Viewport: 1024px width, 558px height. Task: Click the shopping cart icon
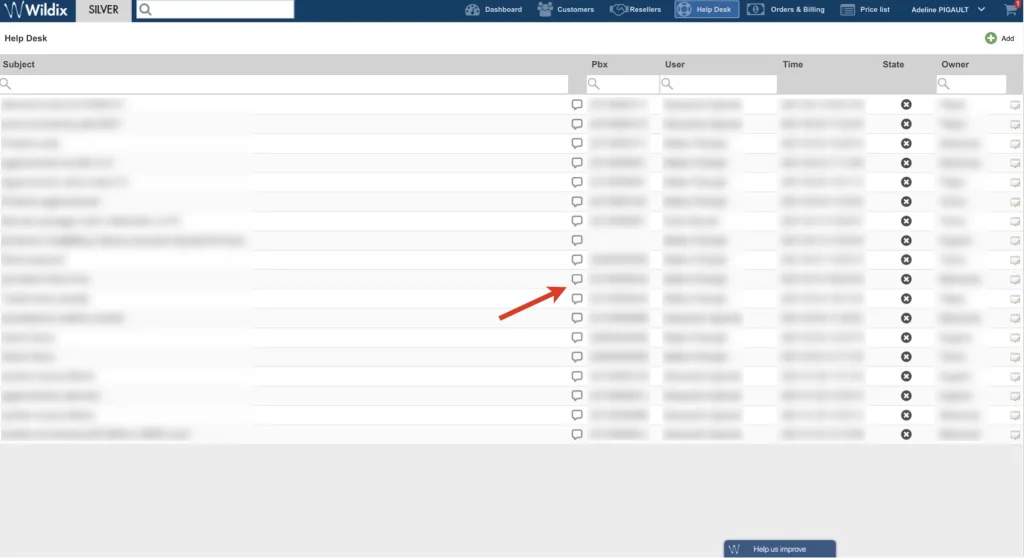coord(1011,10)
